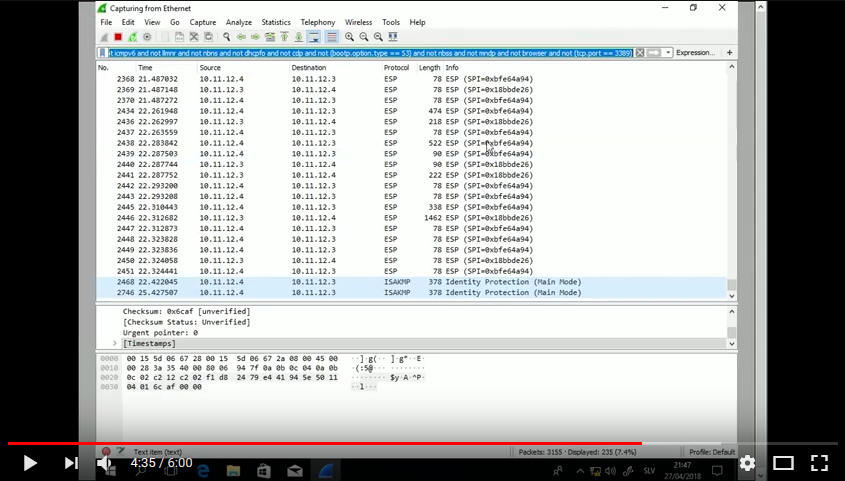Screen dimensions: 845x481
Task: Click packet list scrollbar down arrow
Action: (x=731, y=296)
